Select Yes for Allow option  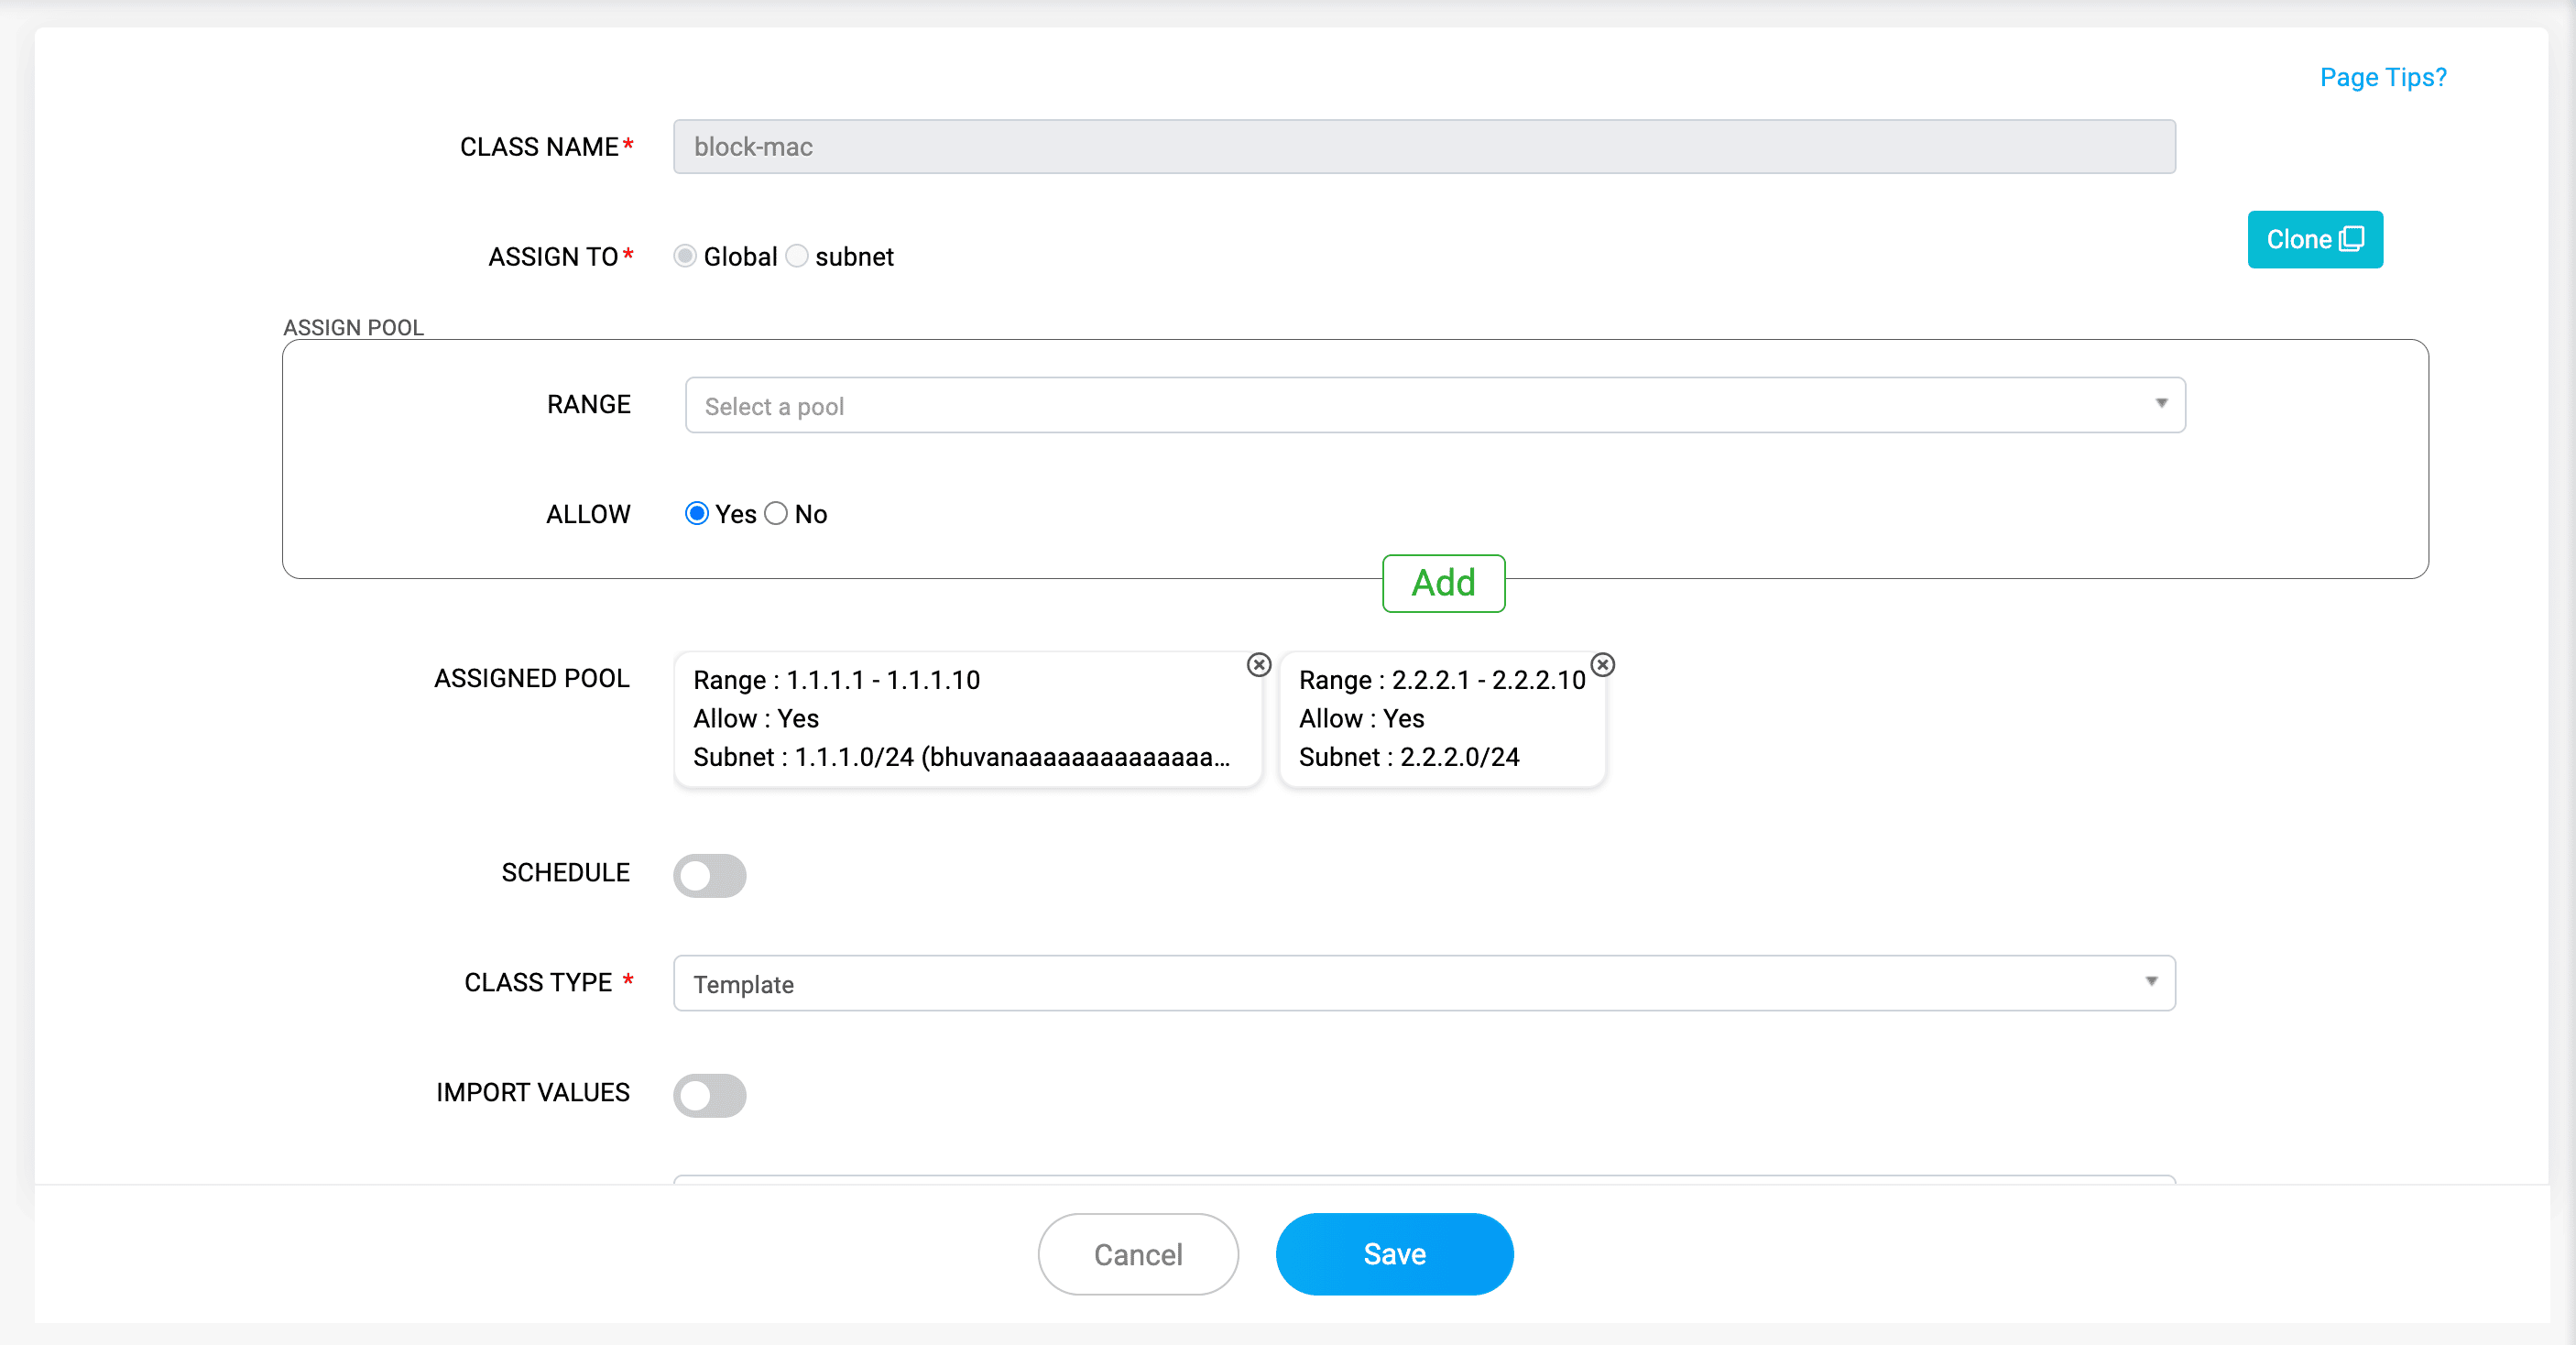[x=697, y=514]
